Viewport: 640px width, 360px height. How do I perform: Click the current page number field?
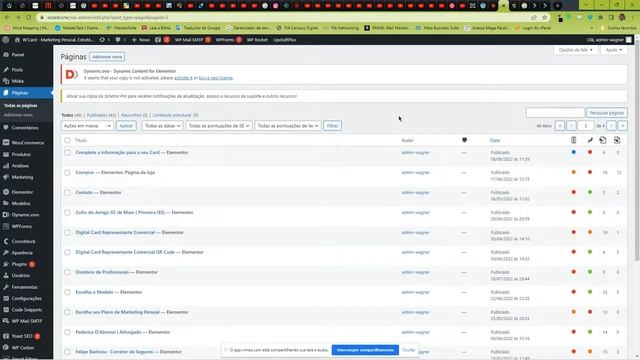(x=585, y=126)
